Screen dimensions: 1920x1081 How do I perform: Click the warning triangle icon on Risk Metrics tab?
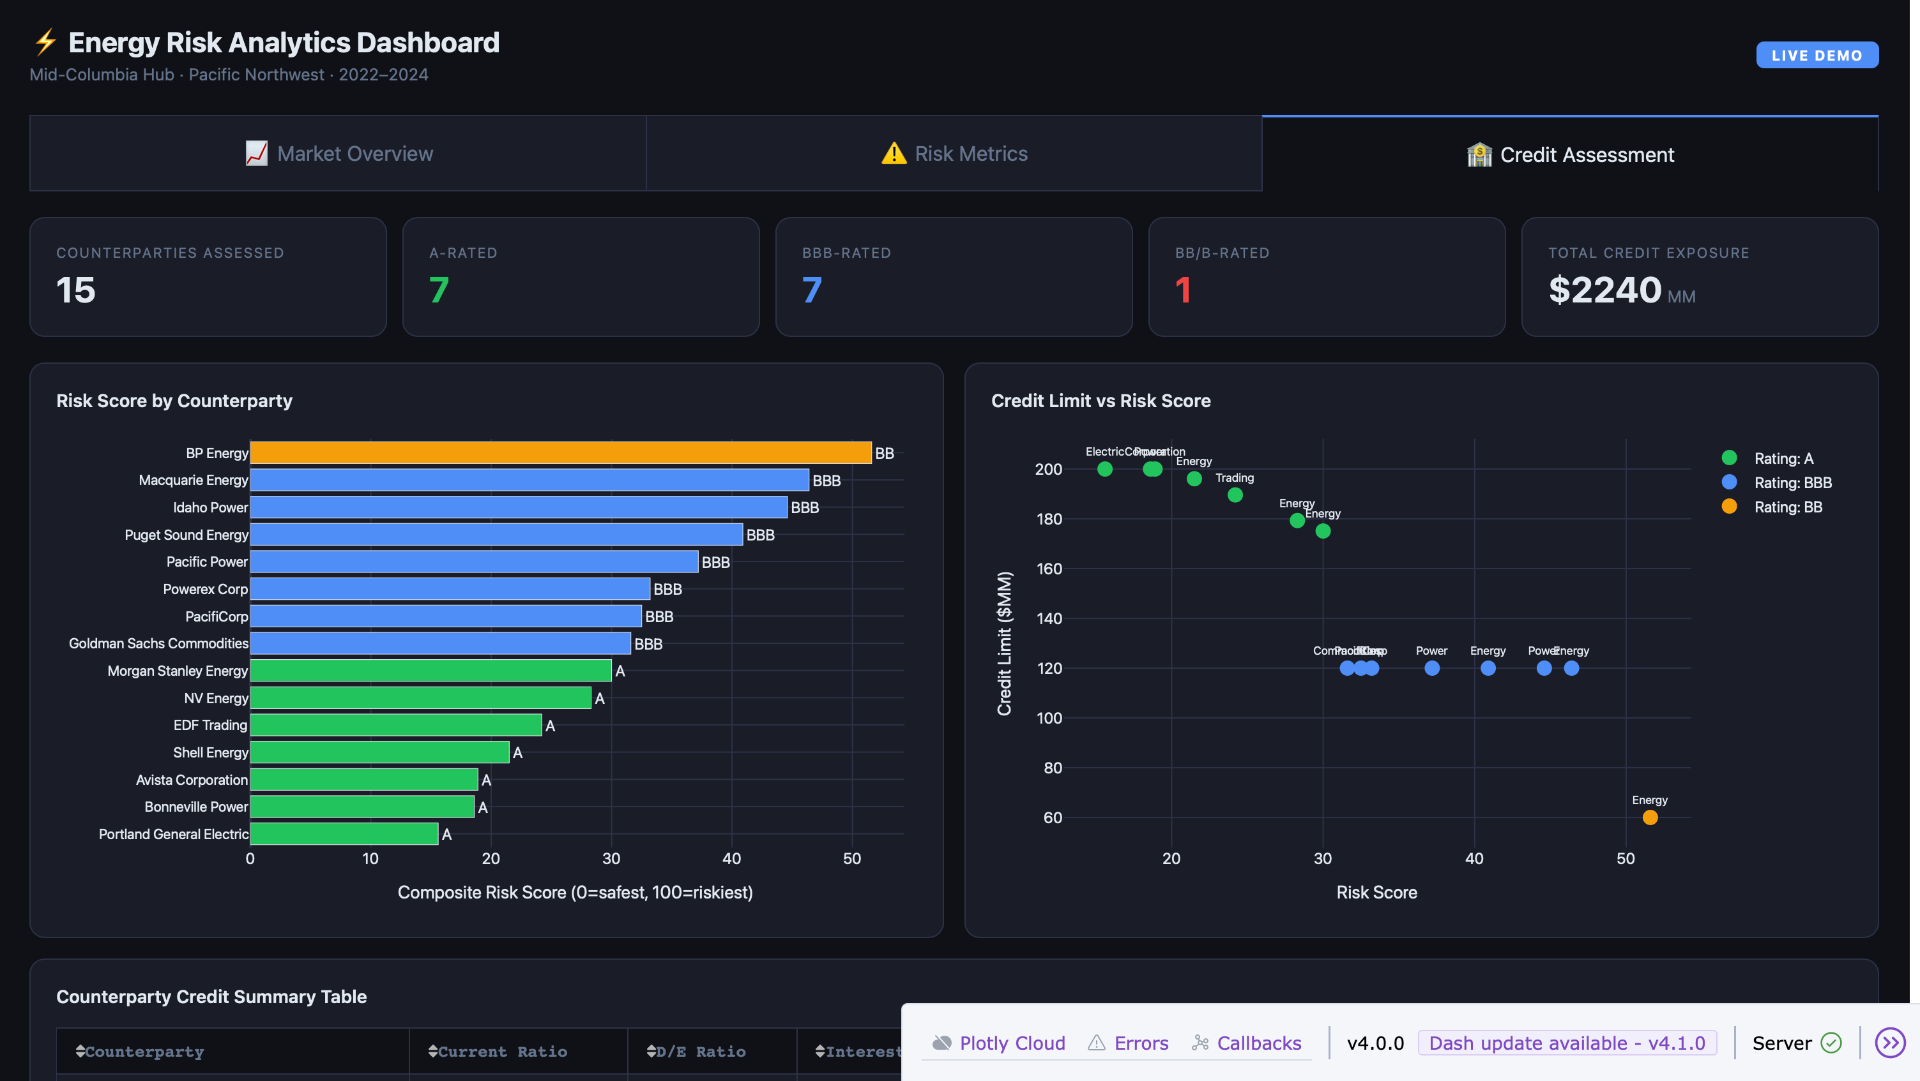tap(893, 153)
